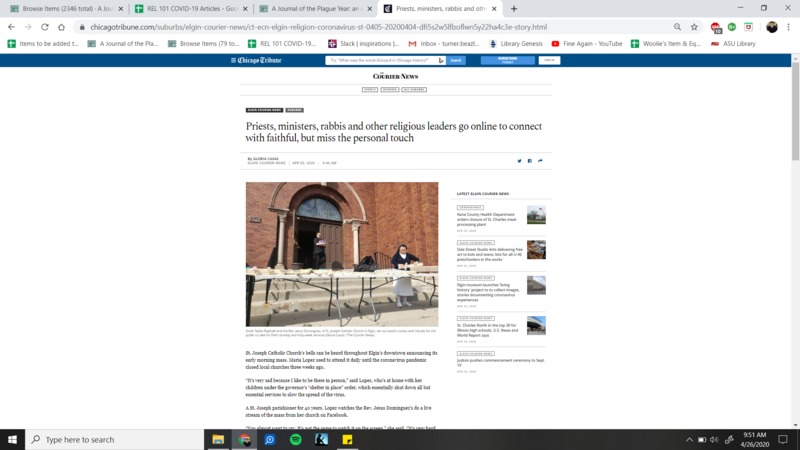Show hidden system tray icons
The width and height of the screenshot is (800, 450).
[689, 439]
